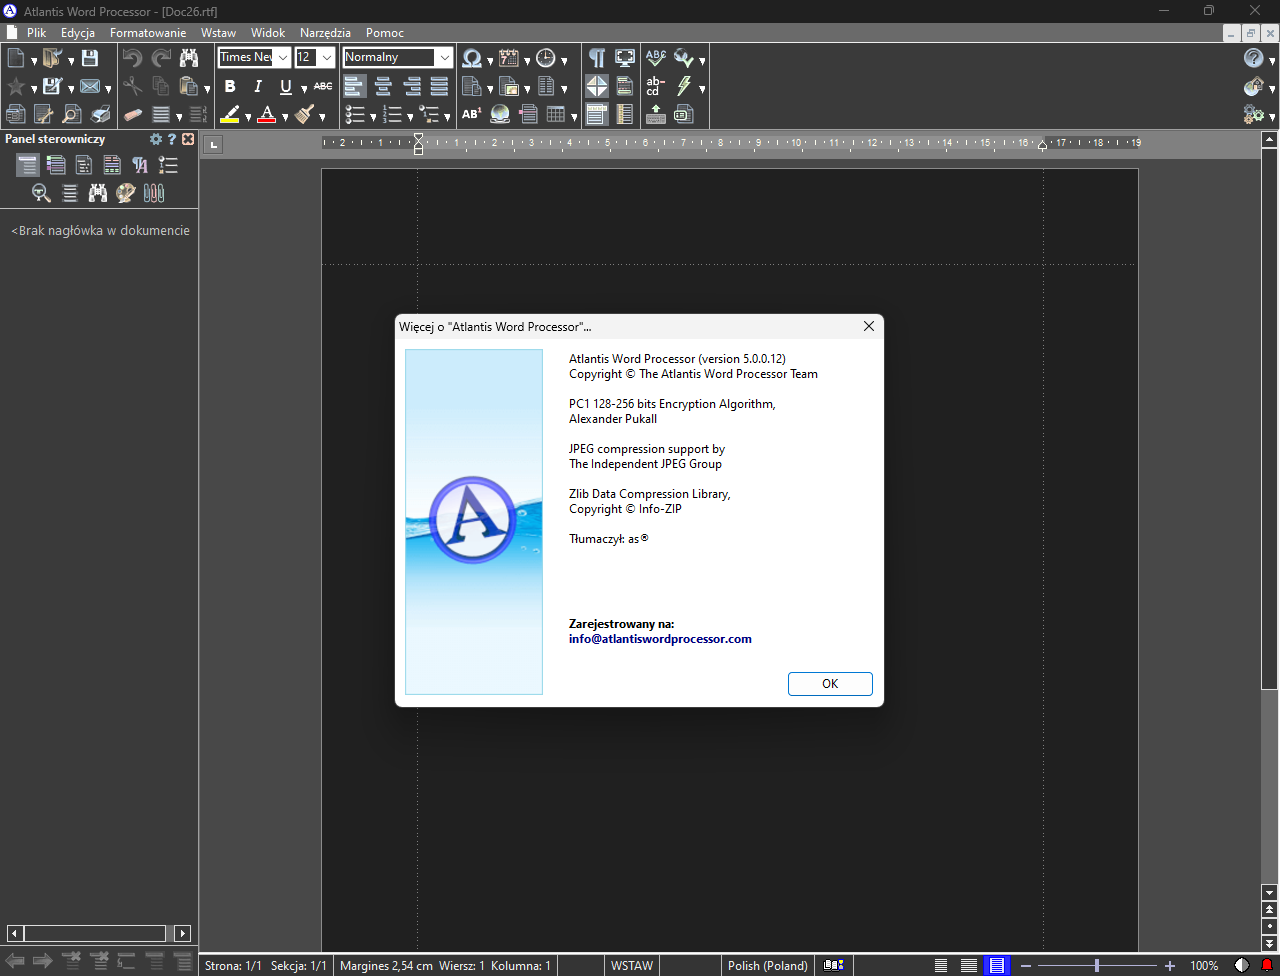Image resolution: width=1280 pixels, height=976 pixels.
Task: Click the Polish (Poland) language indicator
Action: click(x=767, y=966)
